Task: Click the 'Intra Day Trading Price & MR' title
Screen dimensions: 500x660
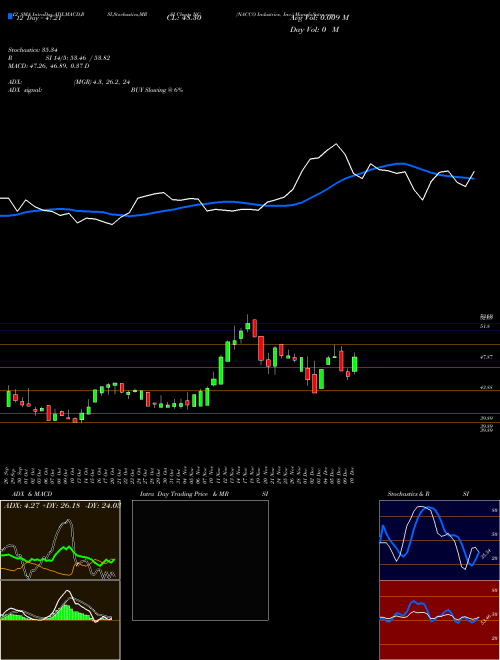Action: (184, 494)
